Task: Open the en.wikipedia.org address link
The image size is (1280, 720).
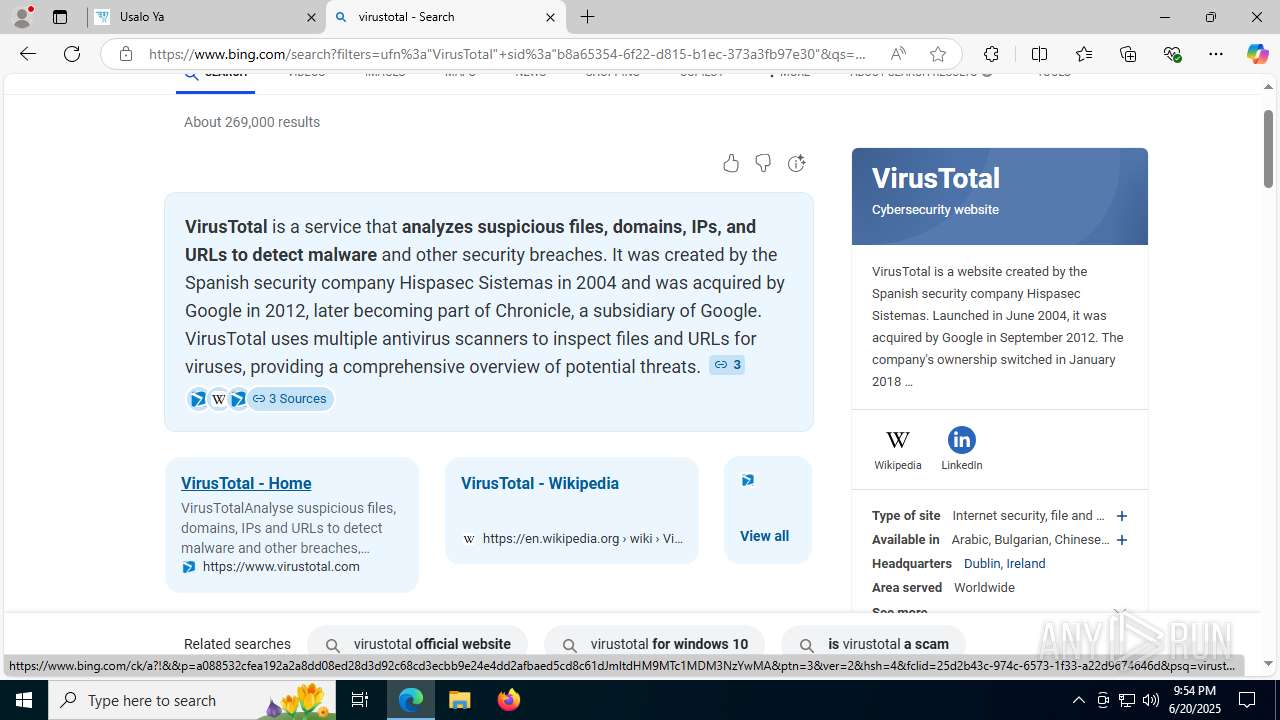Action: (x=583, y=539)
